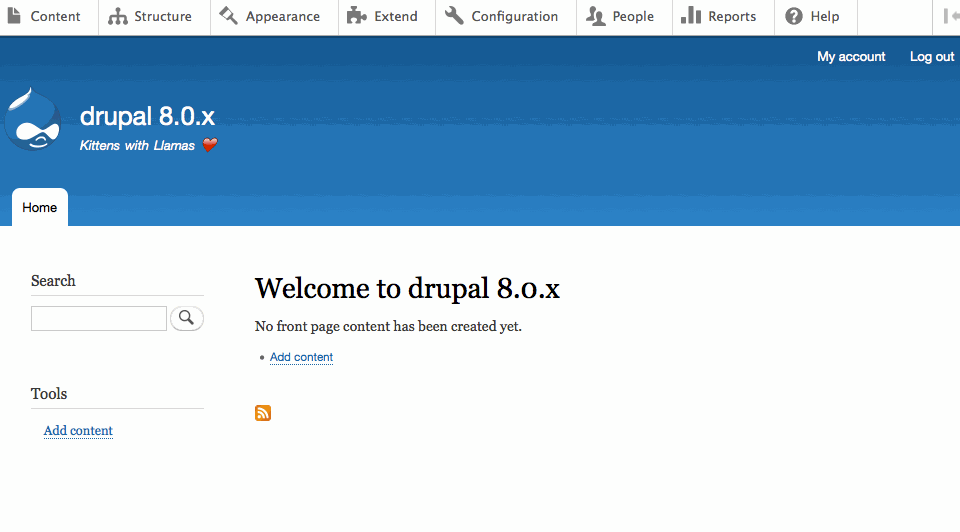Open the Help menu label
This screenshot has height=532, width=960.
tap(825, 17)
